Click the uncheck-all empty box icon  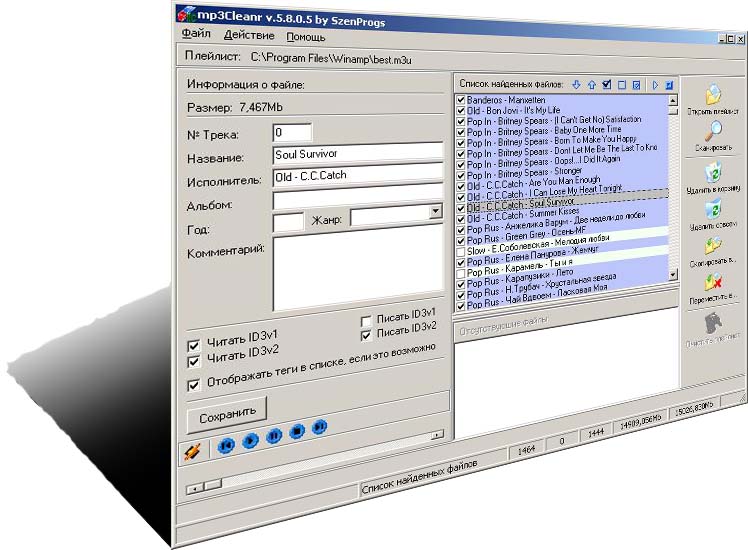click(622, 85)
